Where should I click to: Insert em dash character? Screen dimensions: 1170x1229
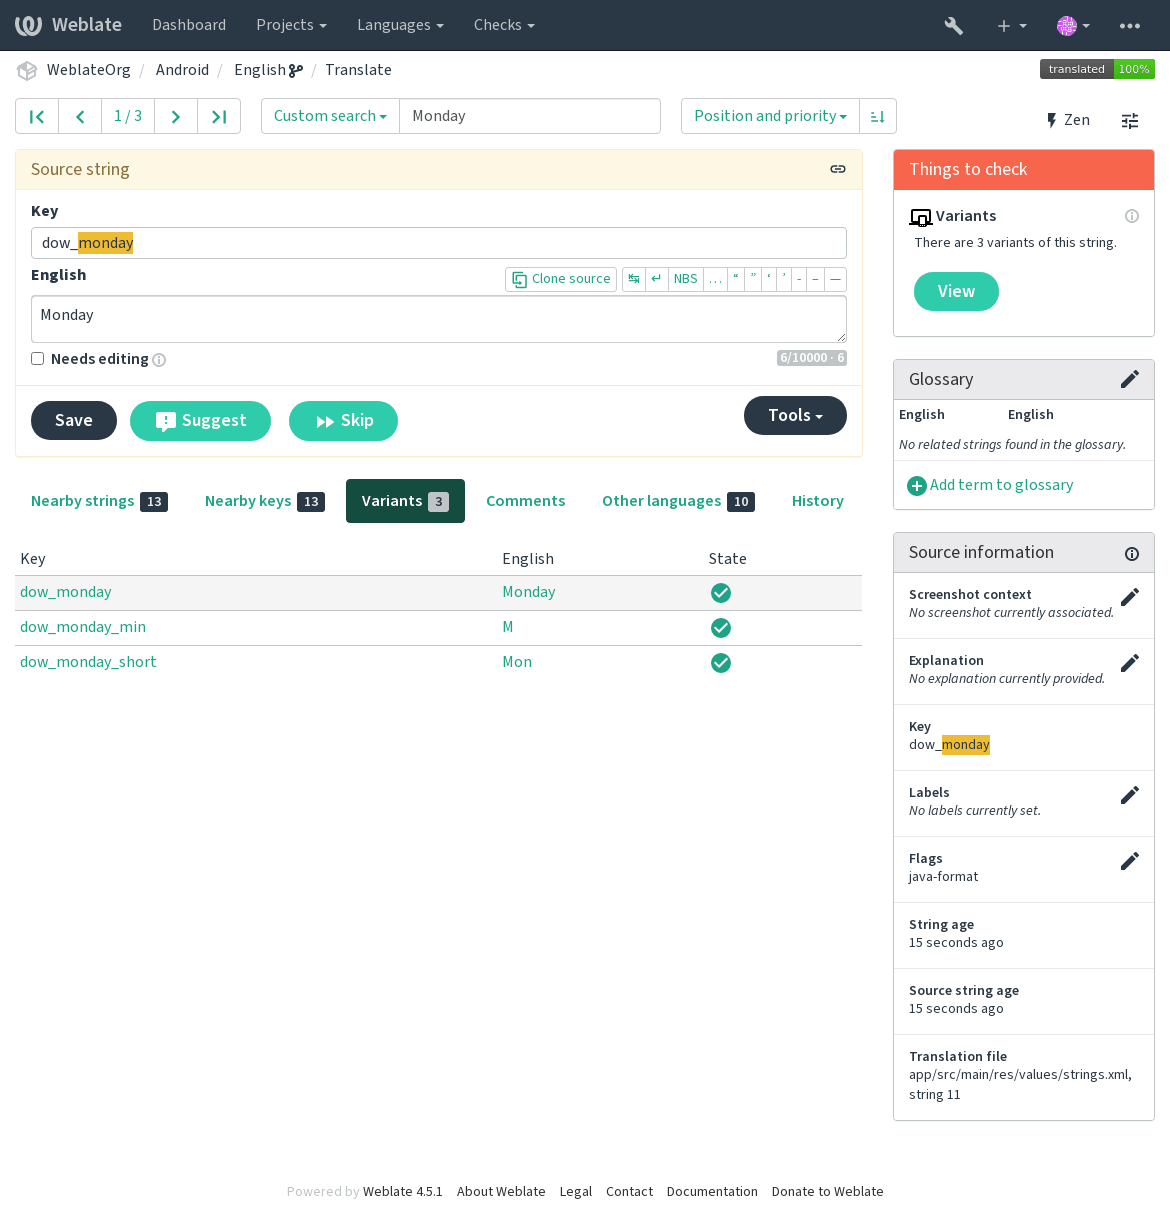click(x=835, y=279)
